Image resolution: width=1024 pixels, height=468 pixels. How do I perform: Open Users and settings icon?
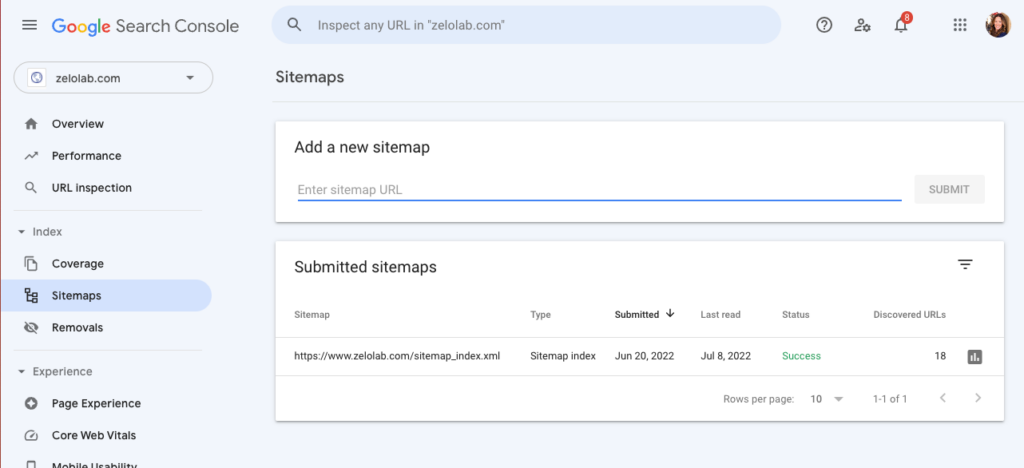[862, 25]
